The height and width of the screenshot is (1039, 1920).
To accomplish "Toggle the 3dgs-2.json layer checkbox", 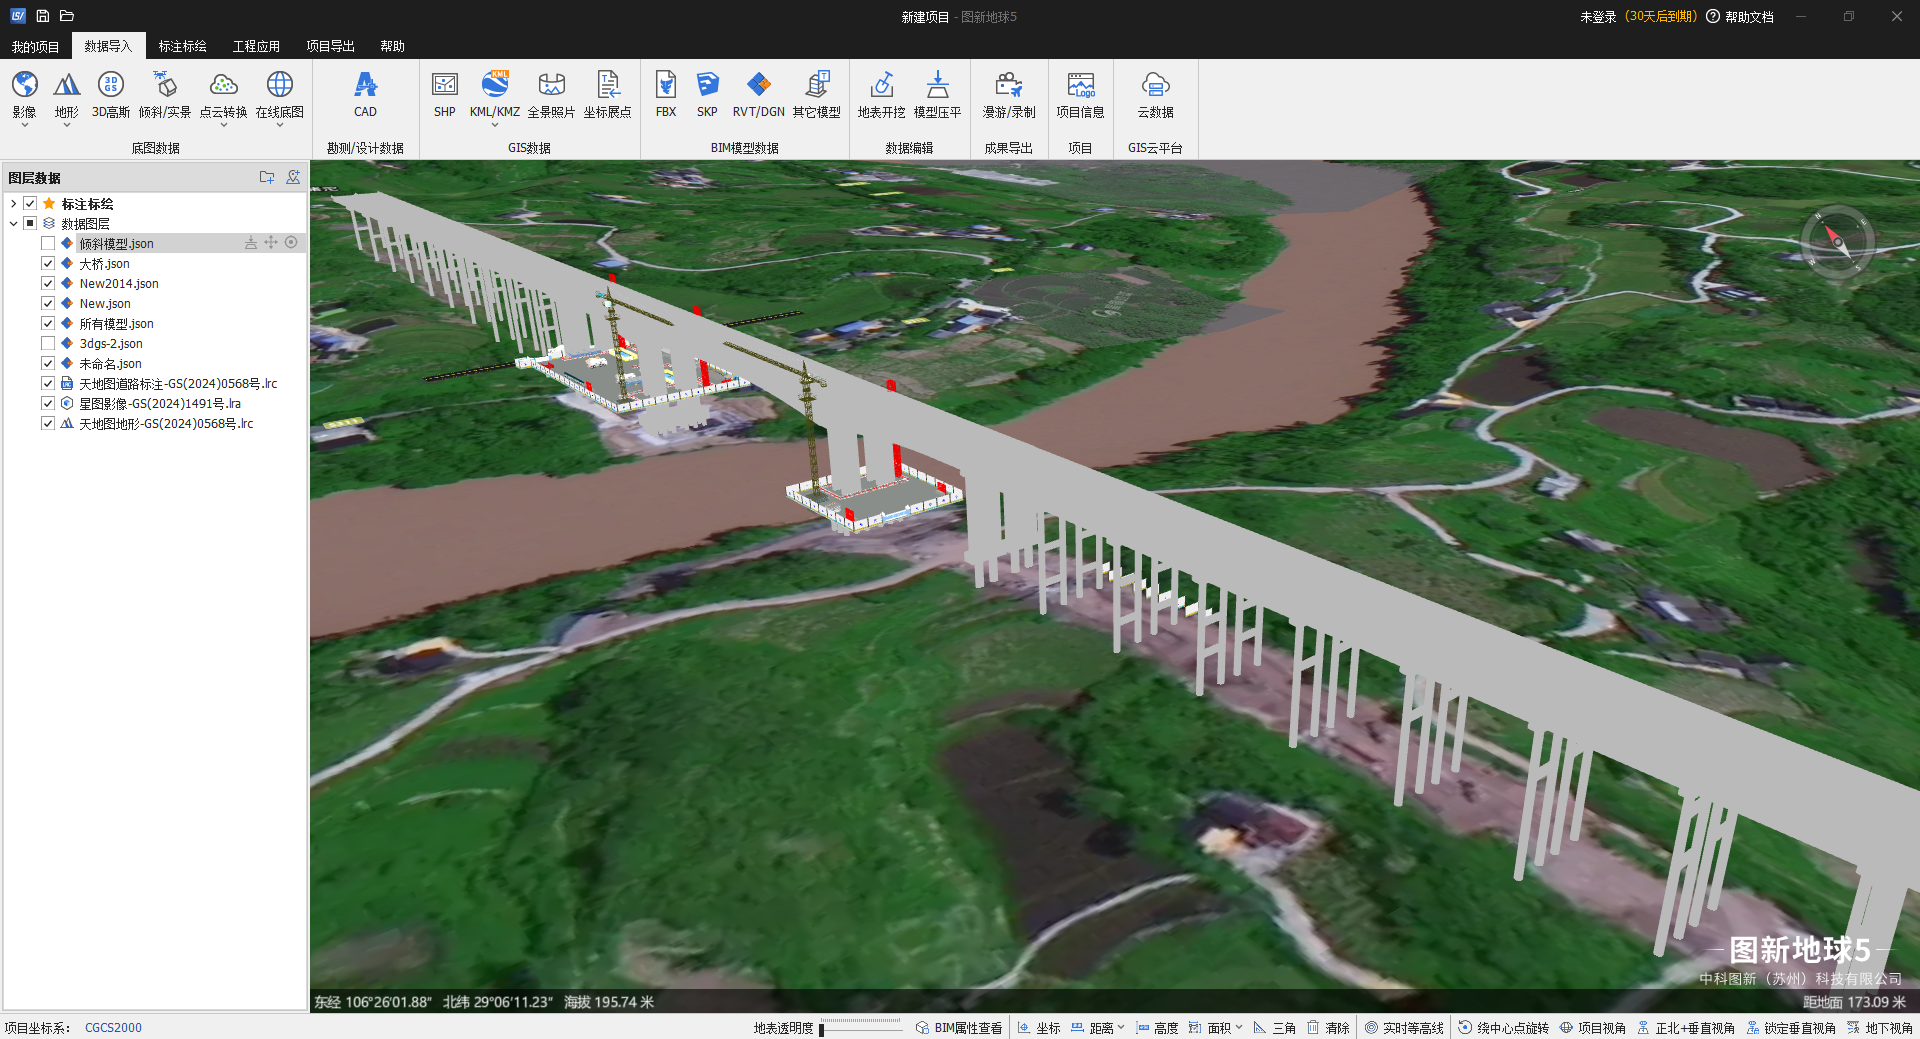I will 48,344.
